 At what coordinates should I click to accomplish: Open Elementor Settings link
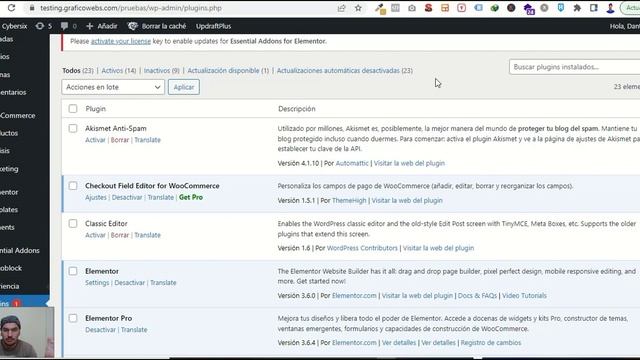(97, 282)
